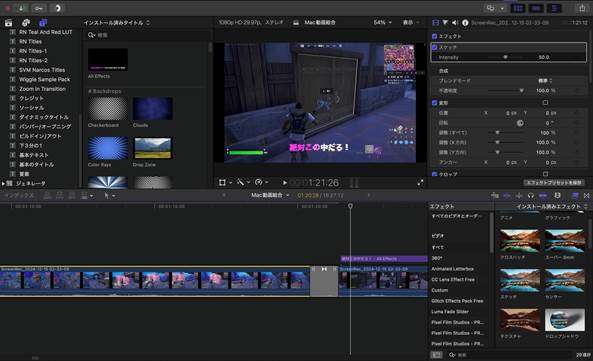
Task: Open the Color inspector triangle icon
Action: (x=445, y=23)
